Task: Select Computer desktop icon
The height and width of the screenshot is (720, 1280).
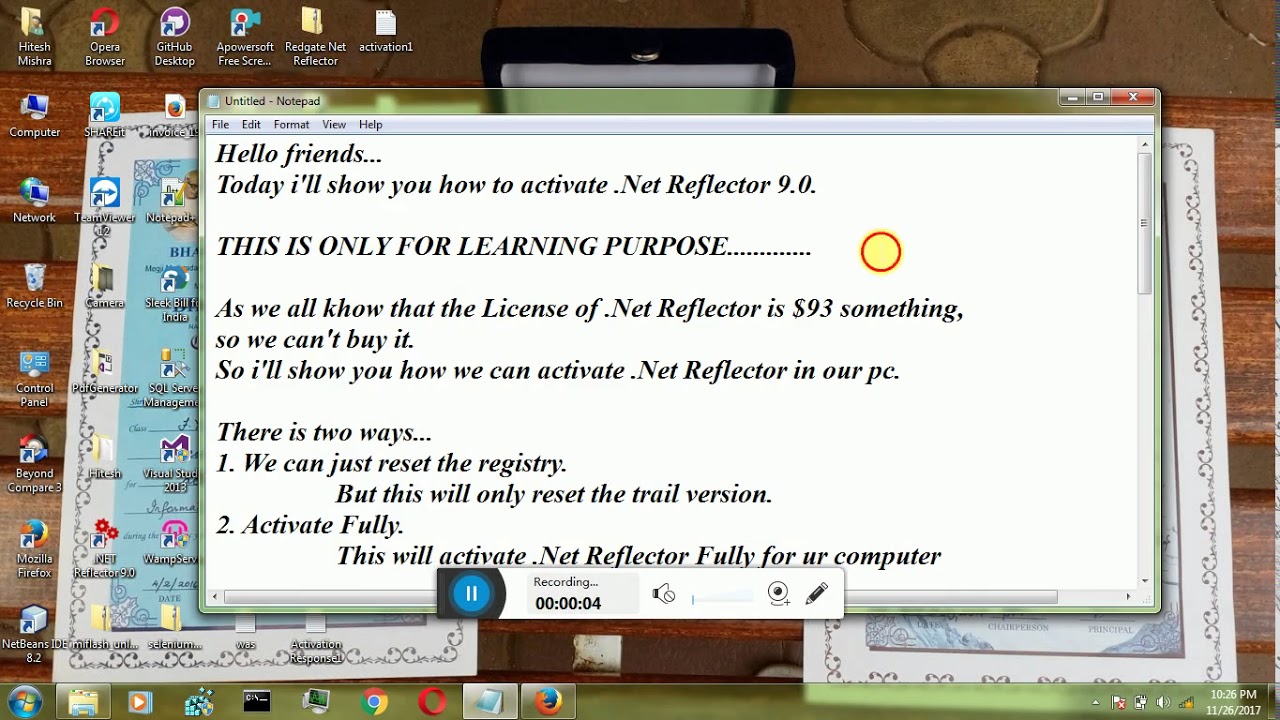Action: (x=34, y=116)
